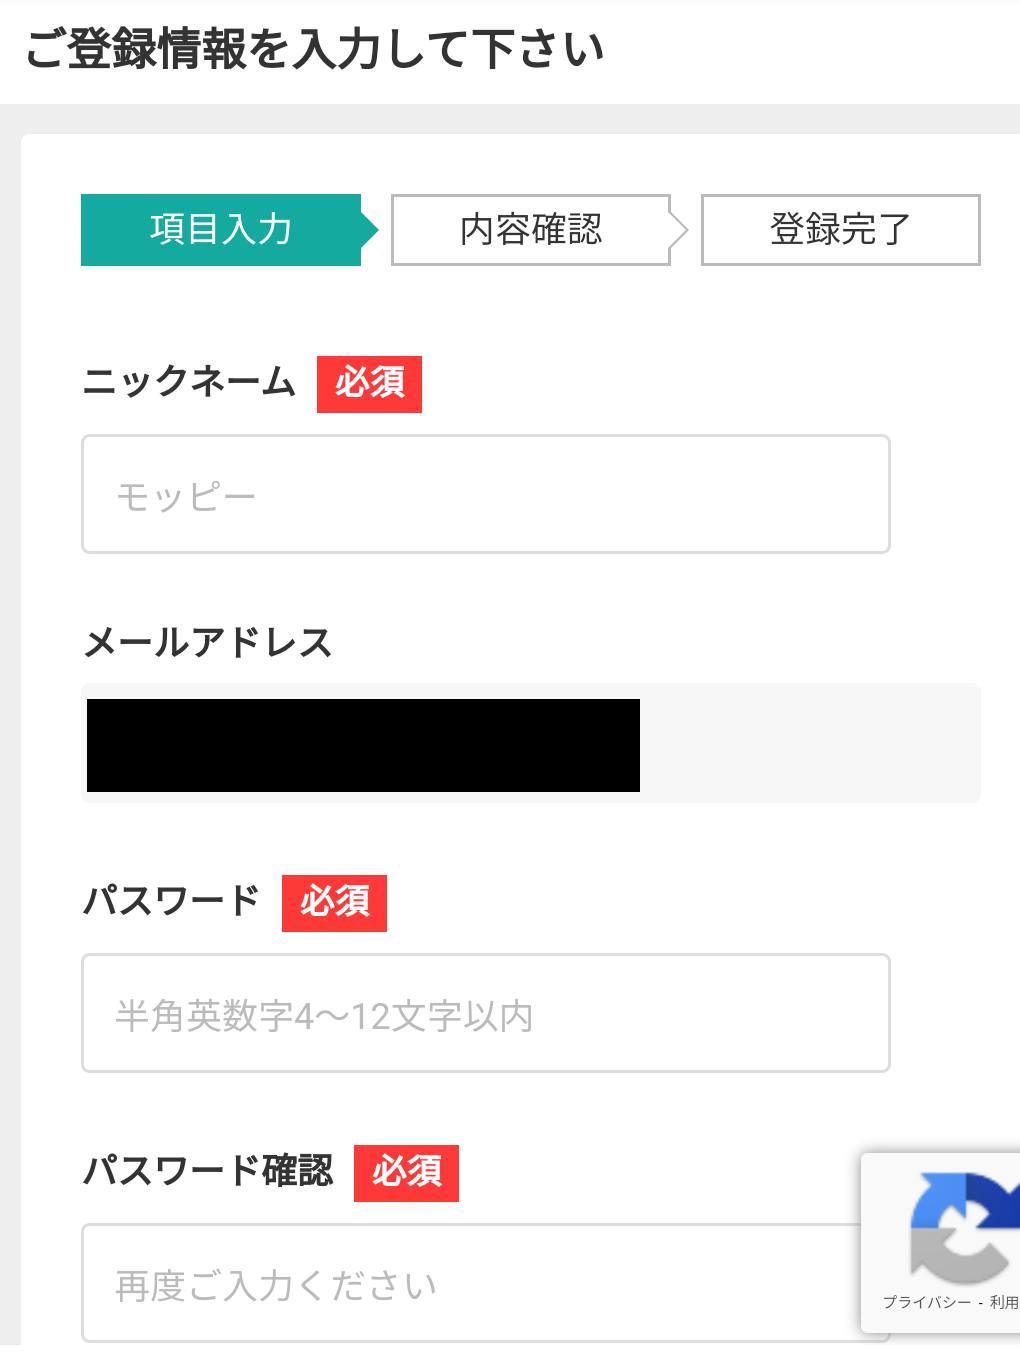Click the teal arrow tip after 項目入力
The image size is (1020, 1372).
pyautogui.click(x=370, y=230)
